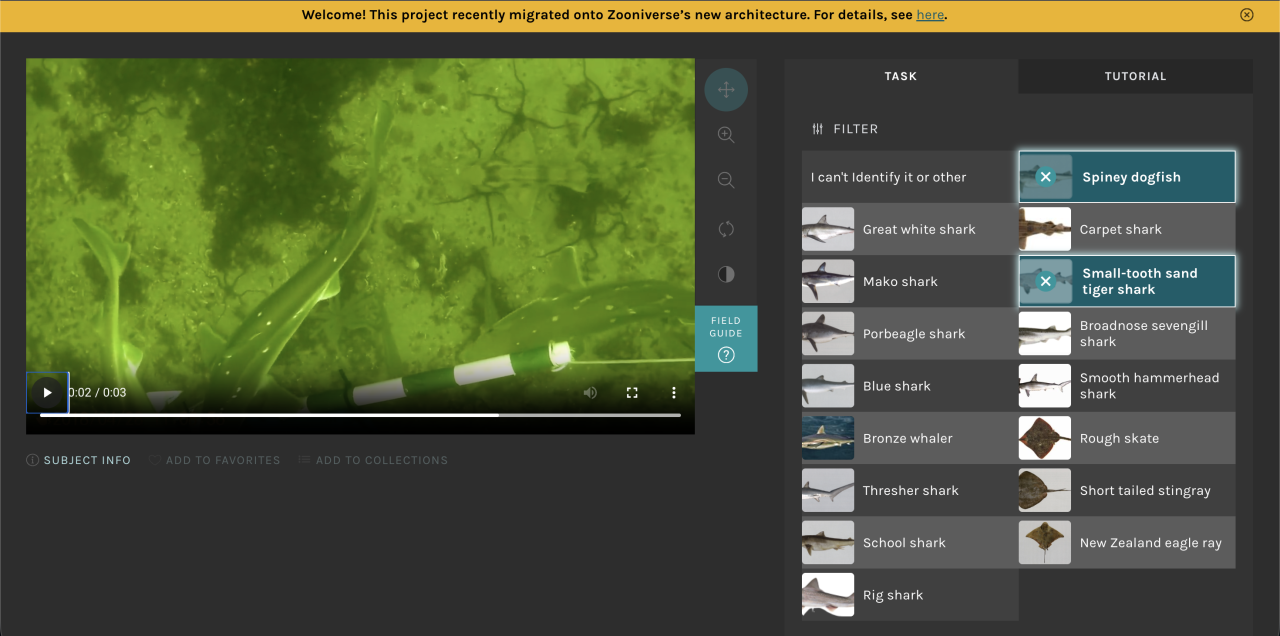Play the shark video
1280x636 pixels.
[x=47, y=393]
